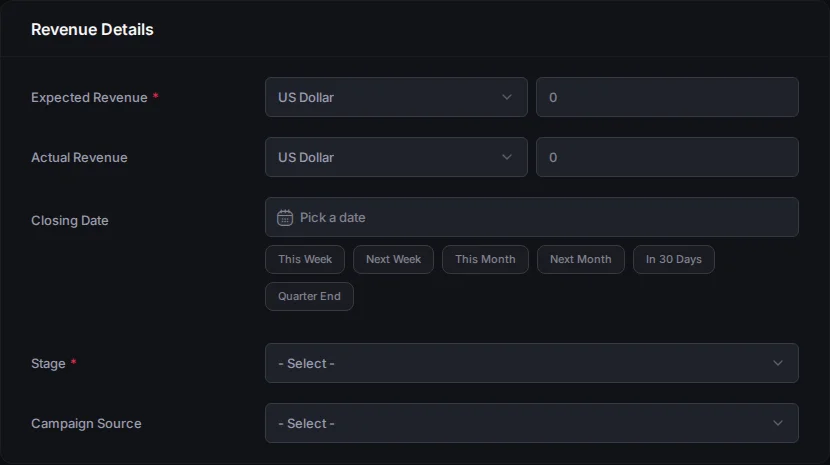The width and height of the screenshot is (830, 465).
Task: Choose the Next Week date shortcut
Action: click(x=393, y=260)
